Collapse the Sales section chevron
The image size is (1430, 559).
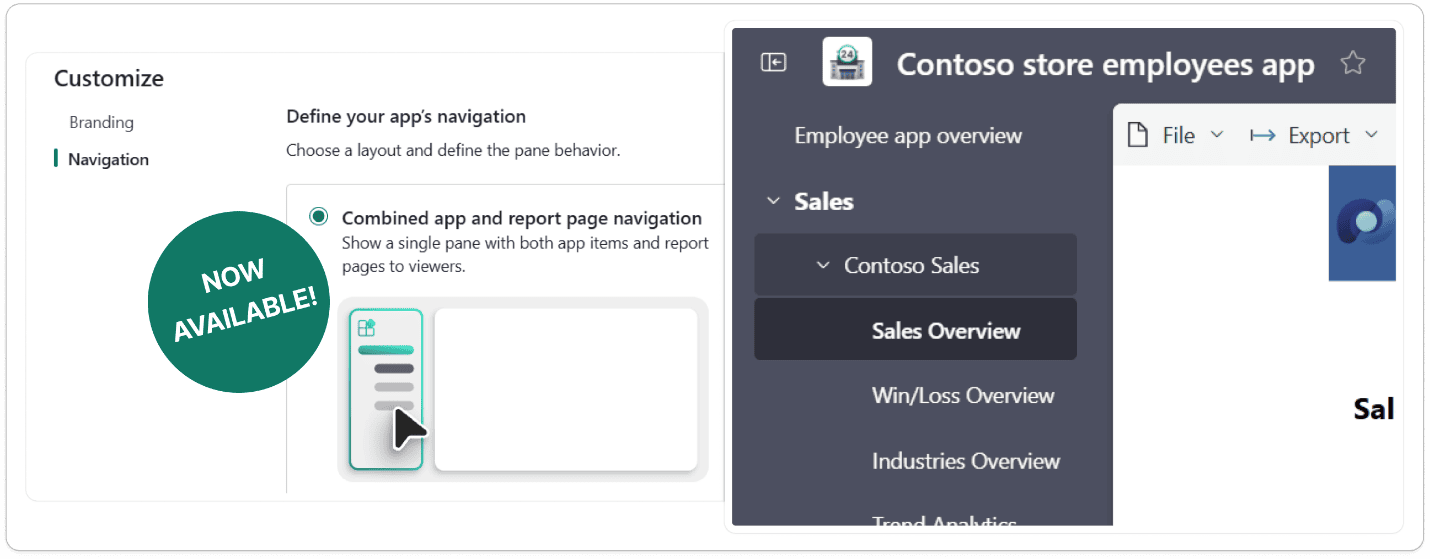(x=773, y=201)
